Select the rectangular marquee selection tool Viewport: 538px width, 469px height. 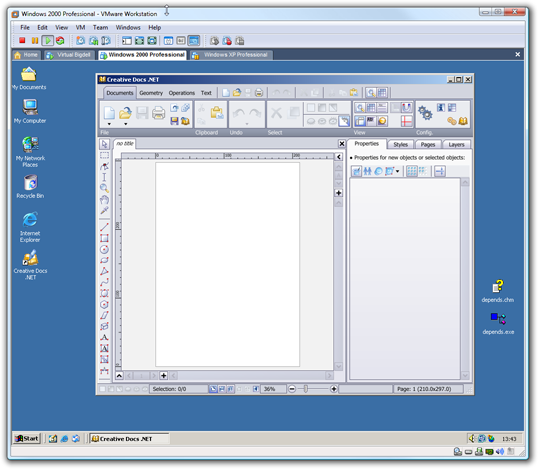coord(104,155)
